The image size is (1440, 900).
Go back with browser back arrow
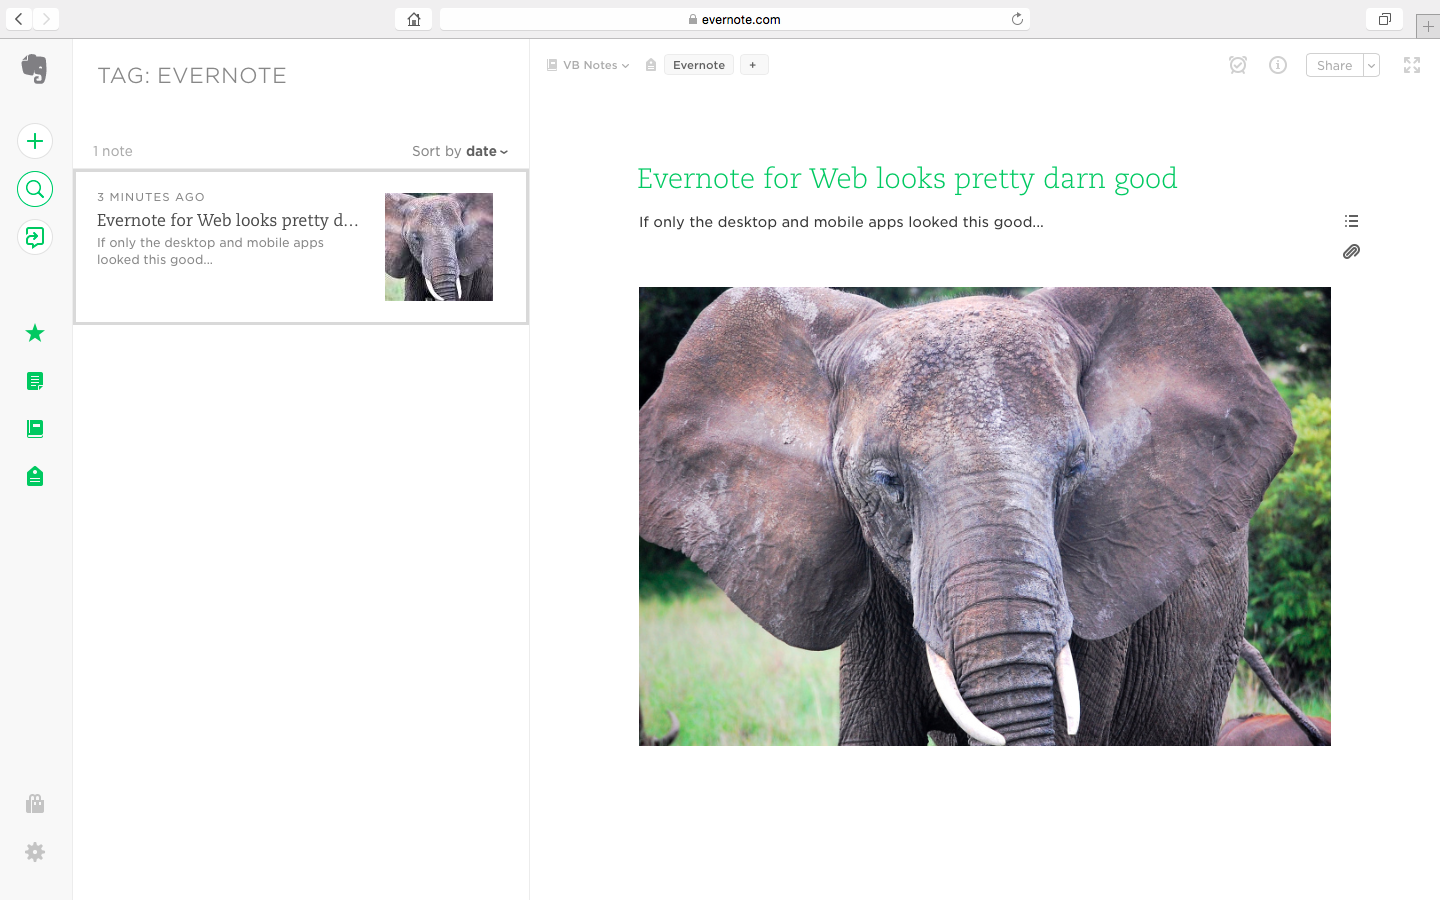tap(18, 19)
